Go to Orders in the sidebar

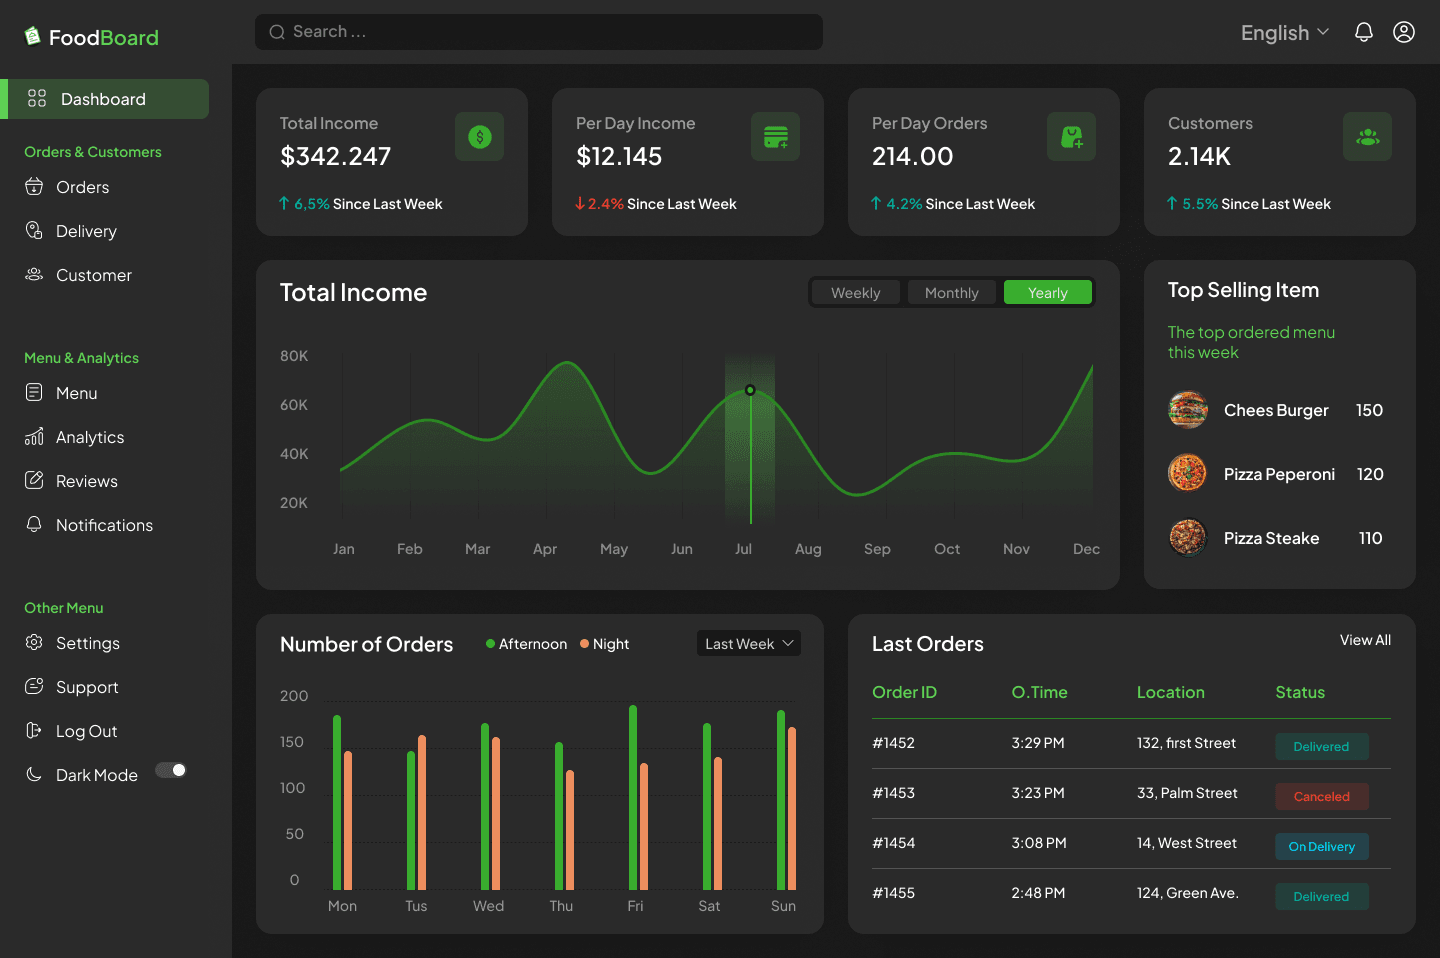pyautogui.click(x=82, y=187)
